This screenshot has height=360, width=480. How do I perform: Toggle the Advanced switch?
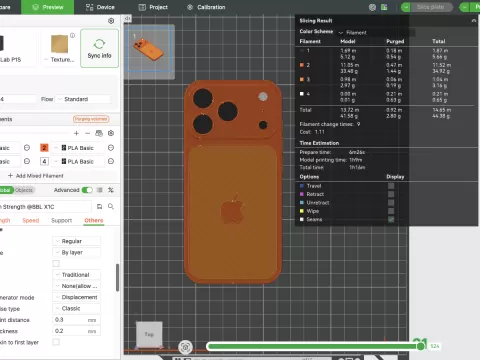[87, 190]
